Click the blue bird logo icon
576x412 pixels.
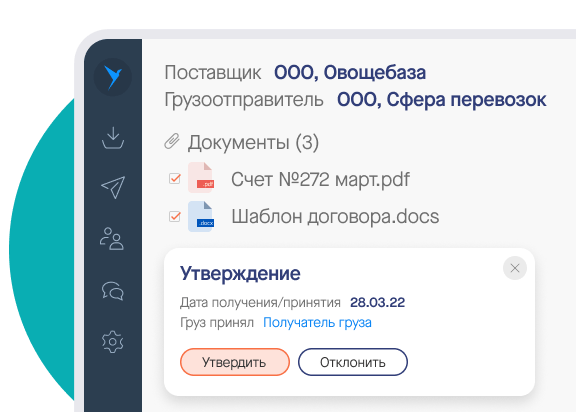pyautogui.click(x=113, y=77)
